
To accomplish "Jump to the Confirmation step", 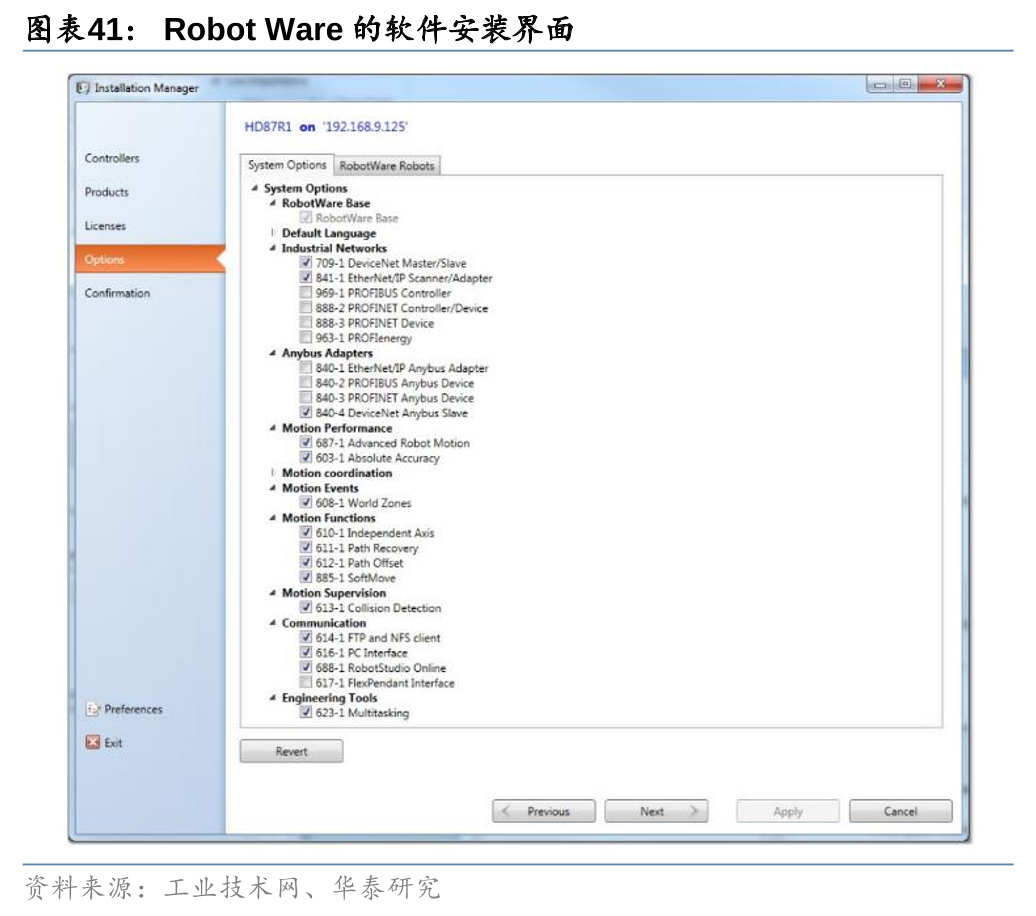I will 118,293.
